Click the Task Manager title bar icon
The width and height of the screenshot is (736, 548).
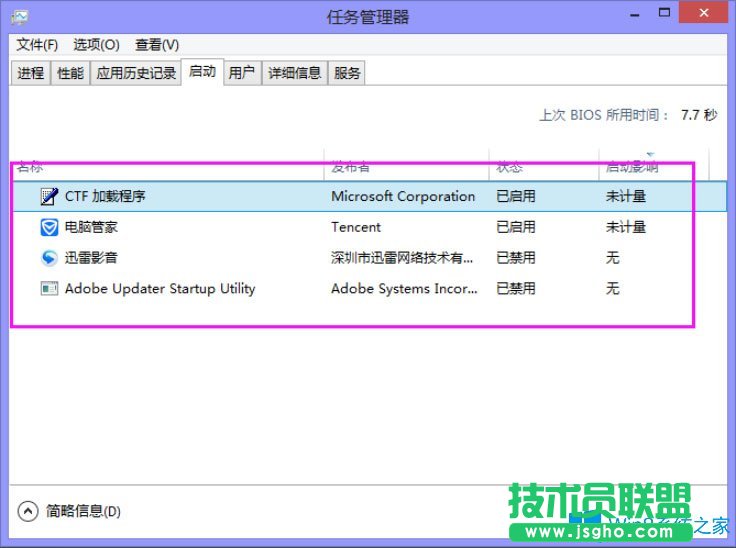pyautogui.click(x=20, y=17)
